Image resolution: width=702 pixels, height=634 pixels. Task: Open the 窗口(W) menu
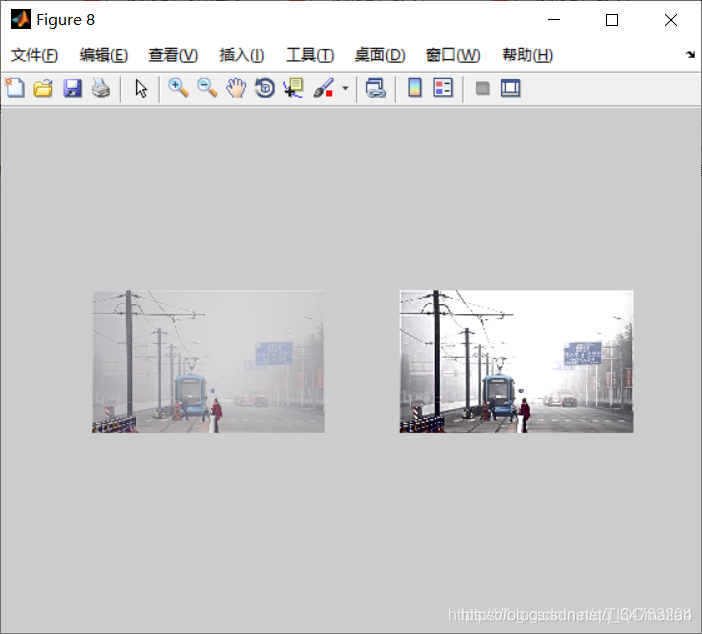point(453,55)
